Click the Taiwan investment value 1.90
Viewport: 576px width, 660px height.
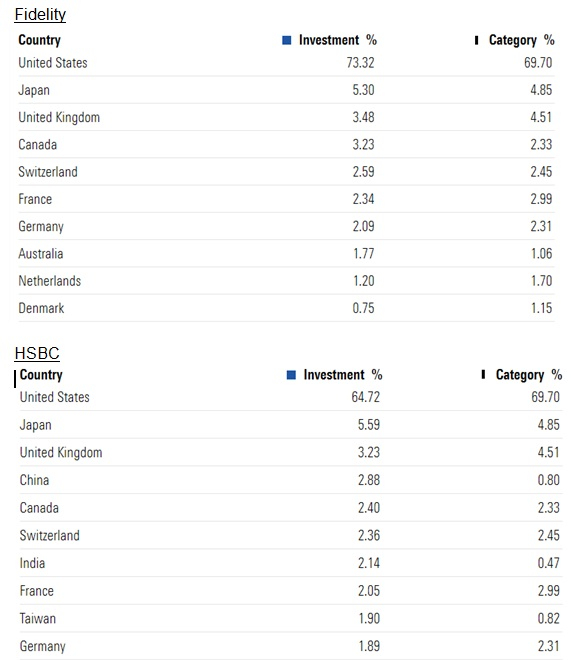coord(369,618)
